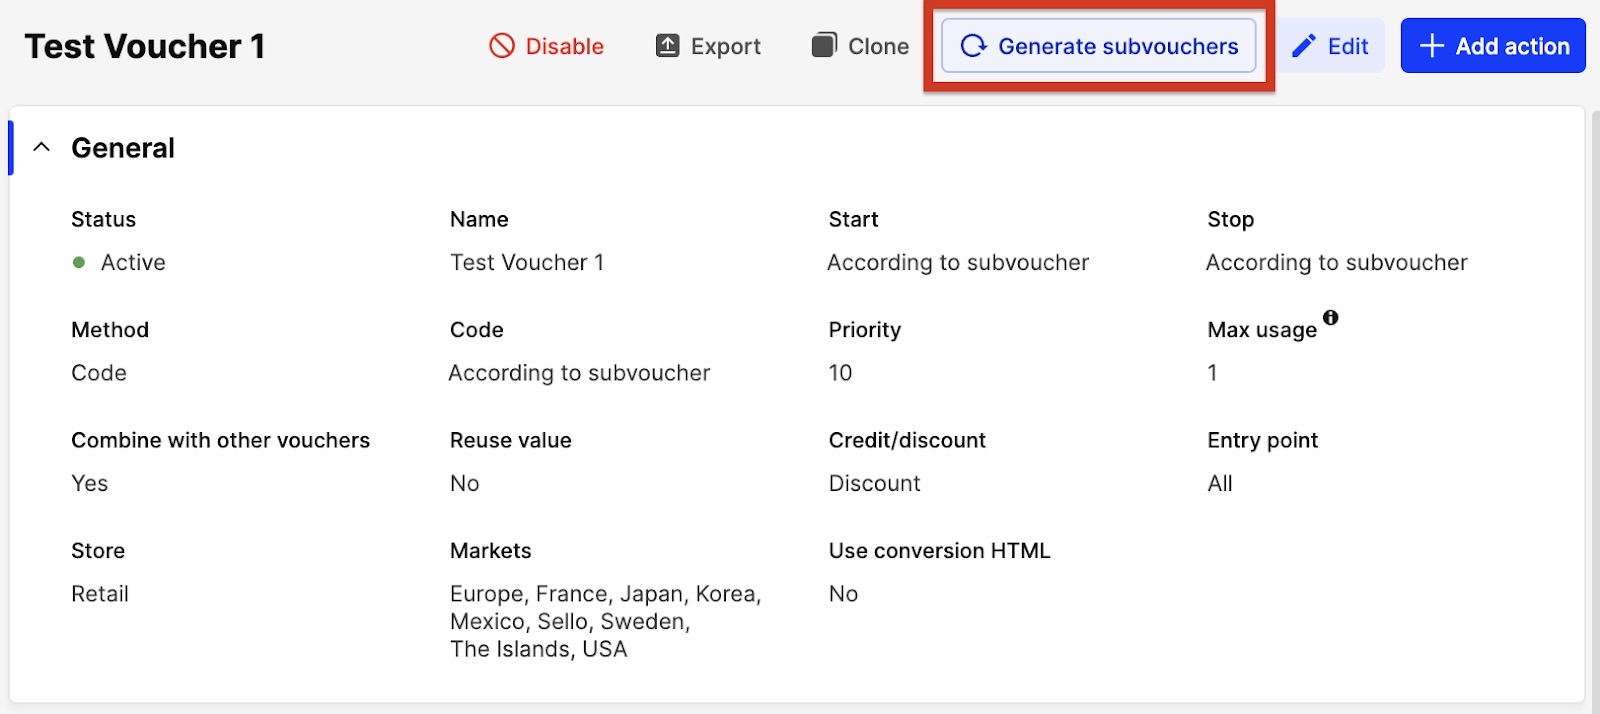1600x714 pixels.
Task: Click the Clone stacked squares icon
Action: point(823,46)
